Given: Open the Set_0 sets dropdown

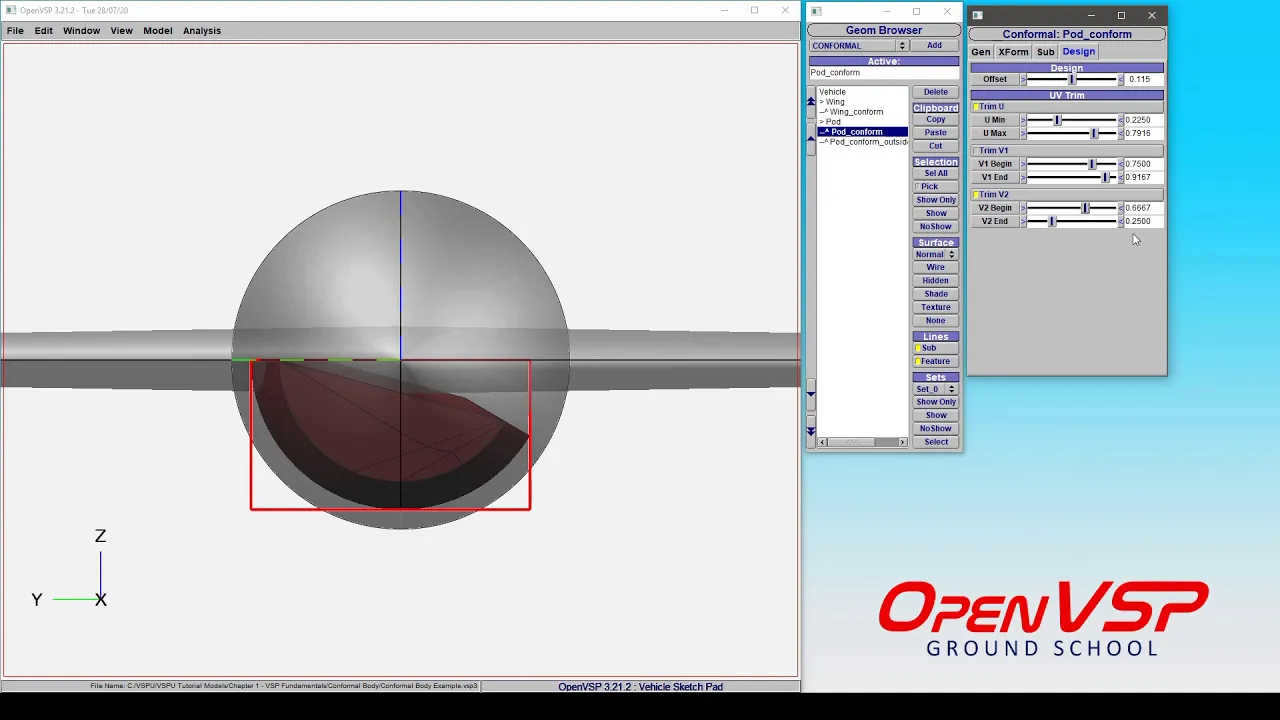Looking at the screenshot, I should (x=936, y=389).
